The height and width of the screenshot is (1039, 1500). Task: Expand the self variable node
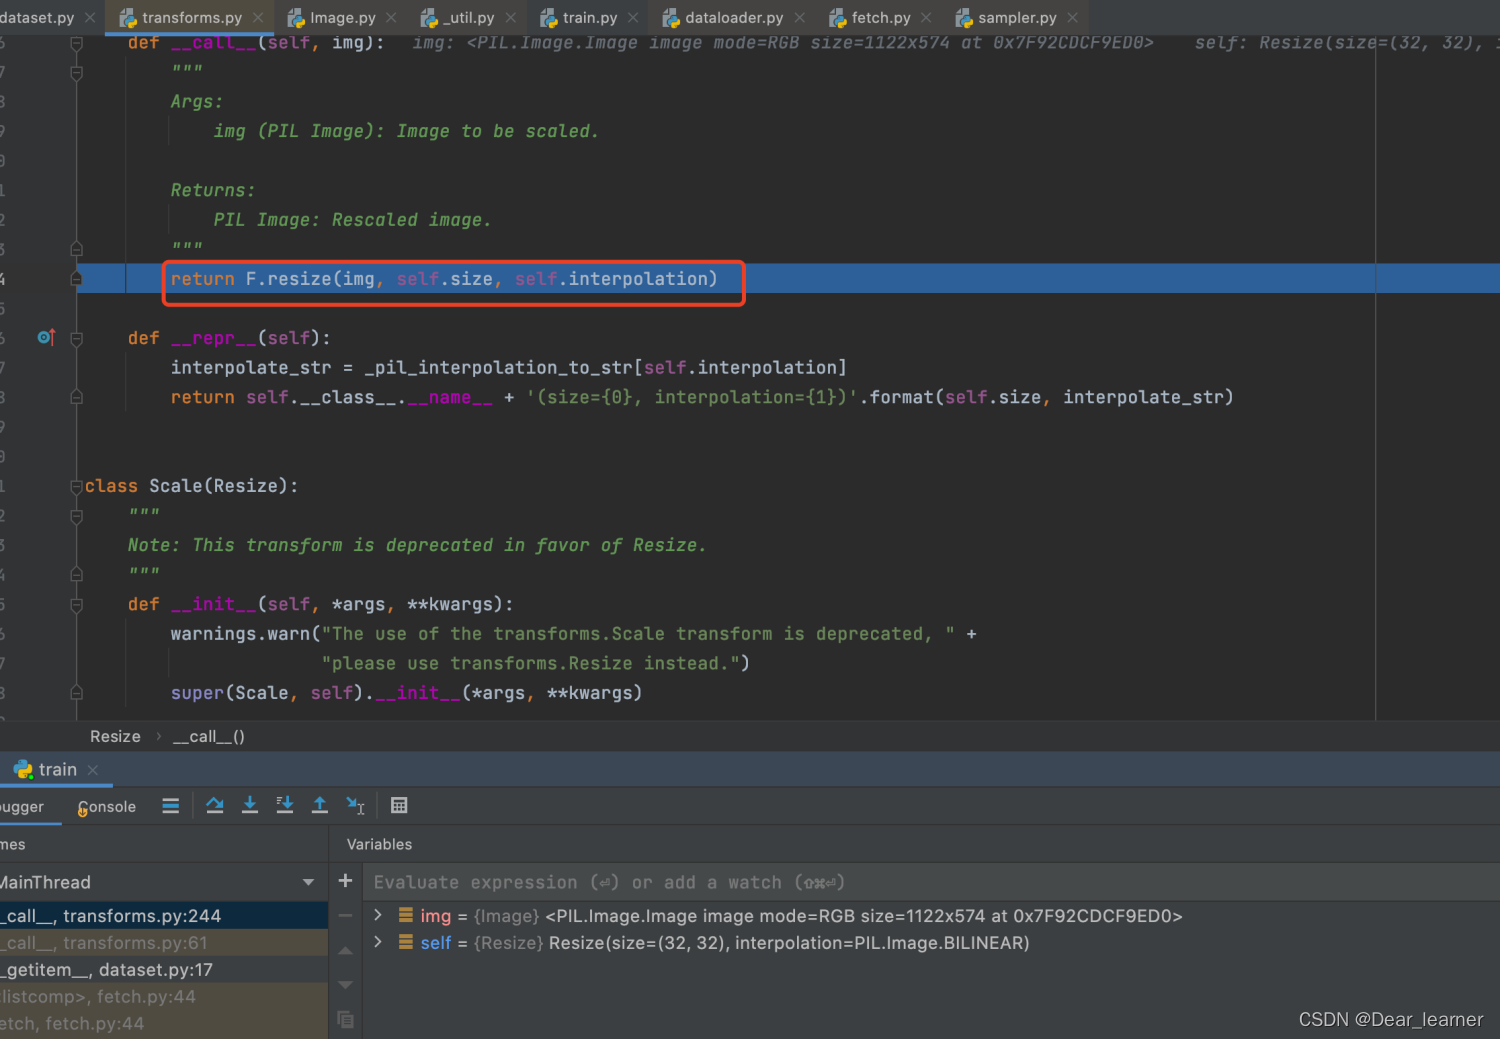378,942
